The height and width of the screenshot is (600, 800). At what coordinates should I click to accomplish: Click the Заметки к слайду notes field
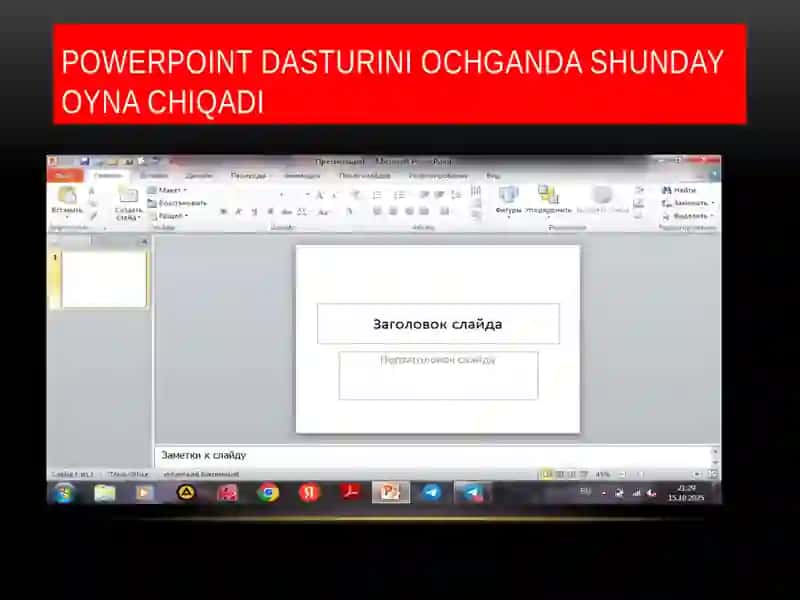coord(433,455)
